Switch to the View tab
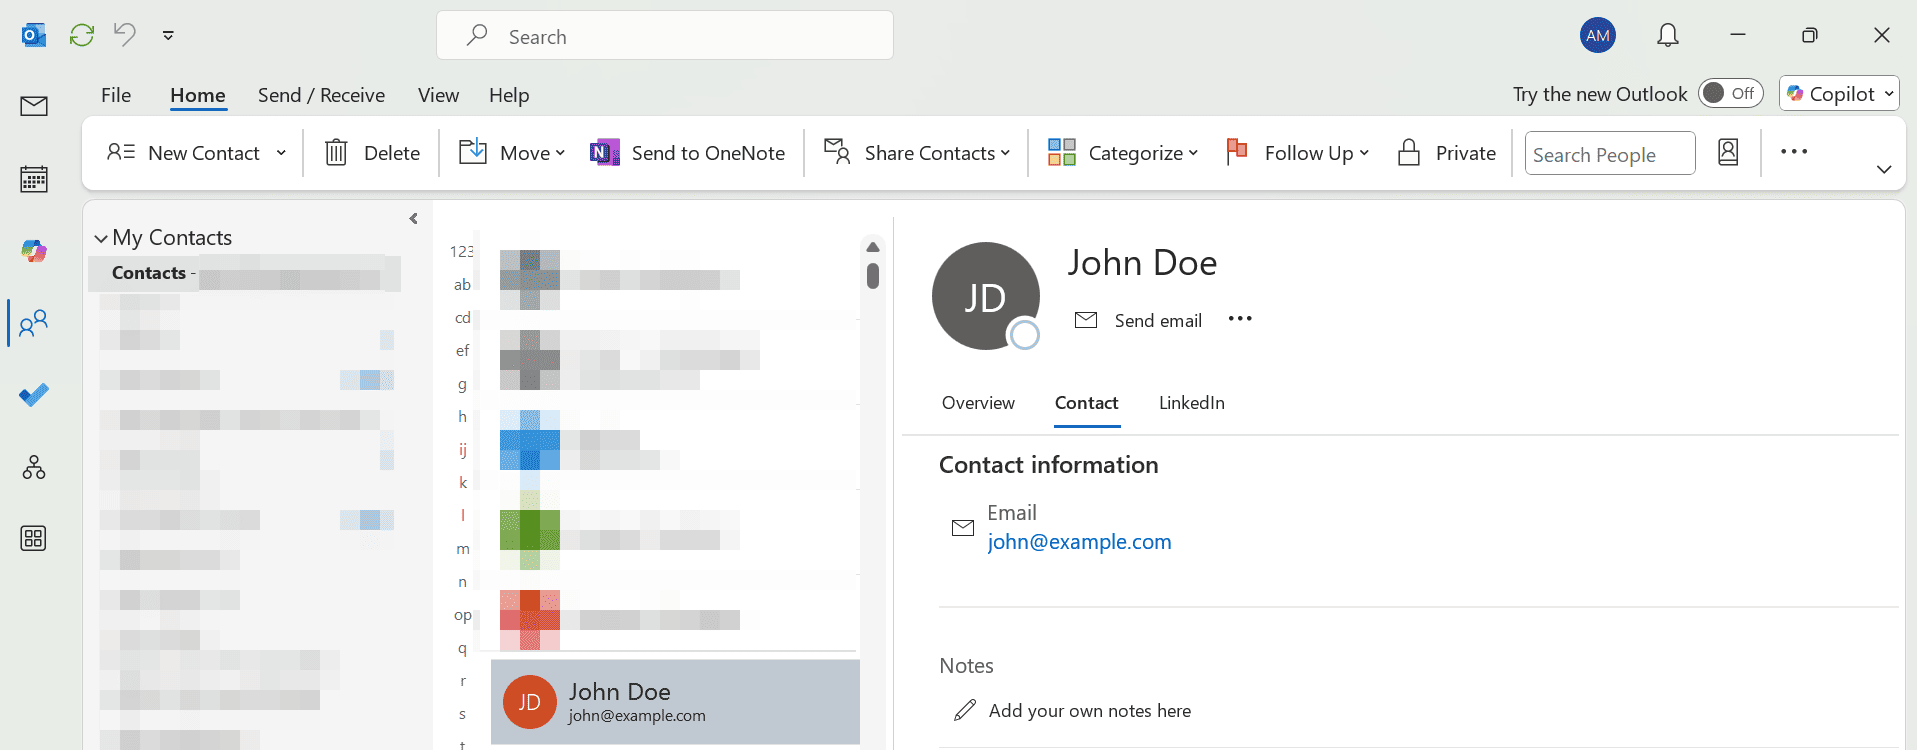Image resolution: width=1917 pixels, height=750 pixels. coord(438,95)
